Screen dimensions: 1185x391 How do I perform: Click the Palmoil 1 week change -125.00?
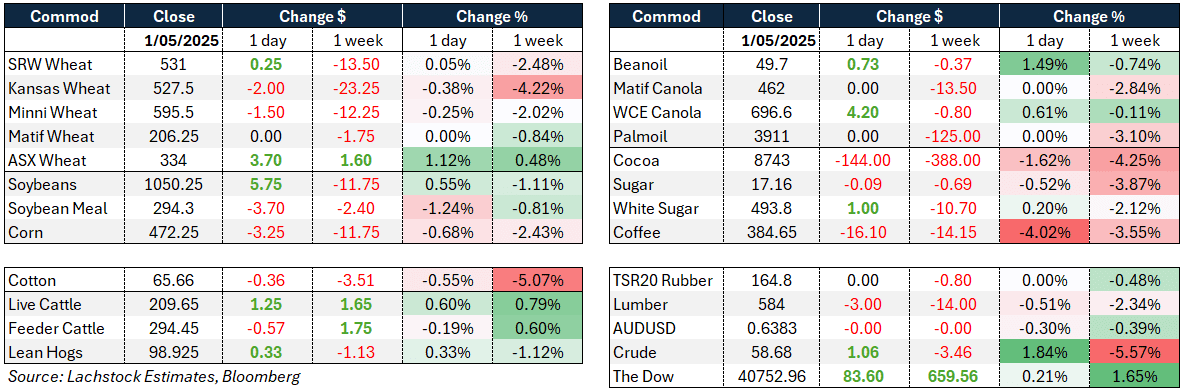(x=955, y=137)
